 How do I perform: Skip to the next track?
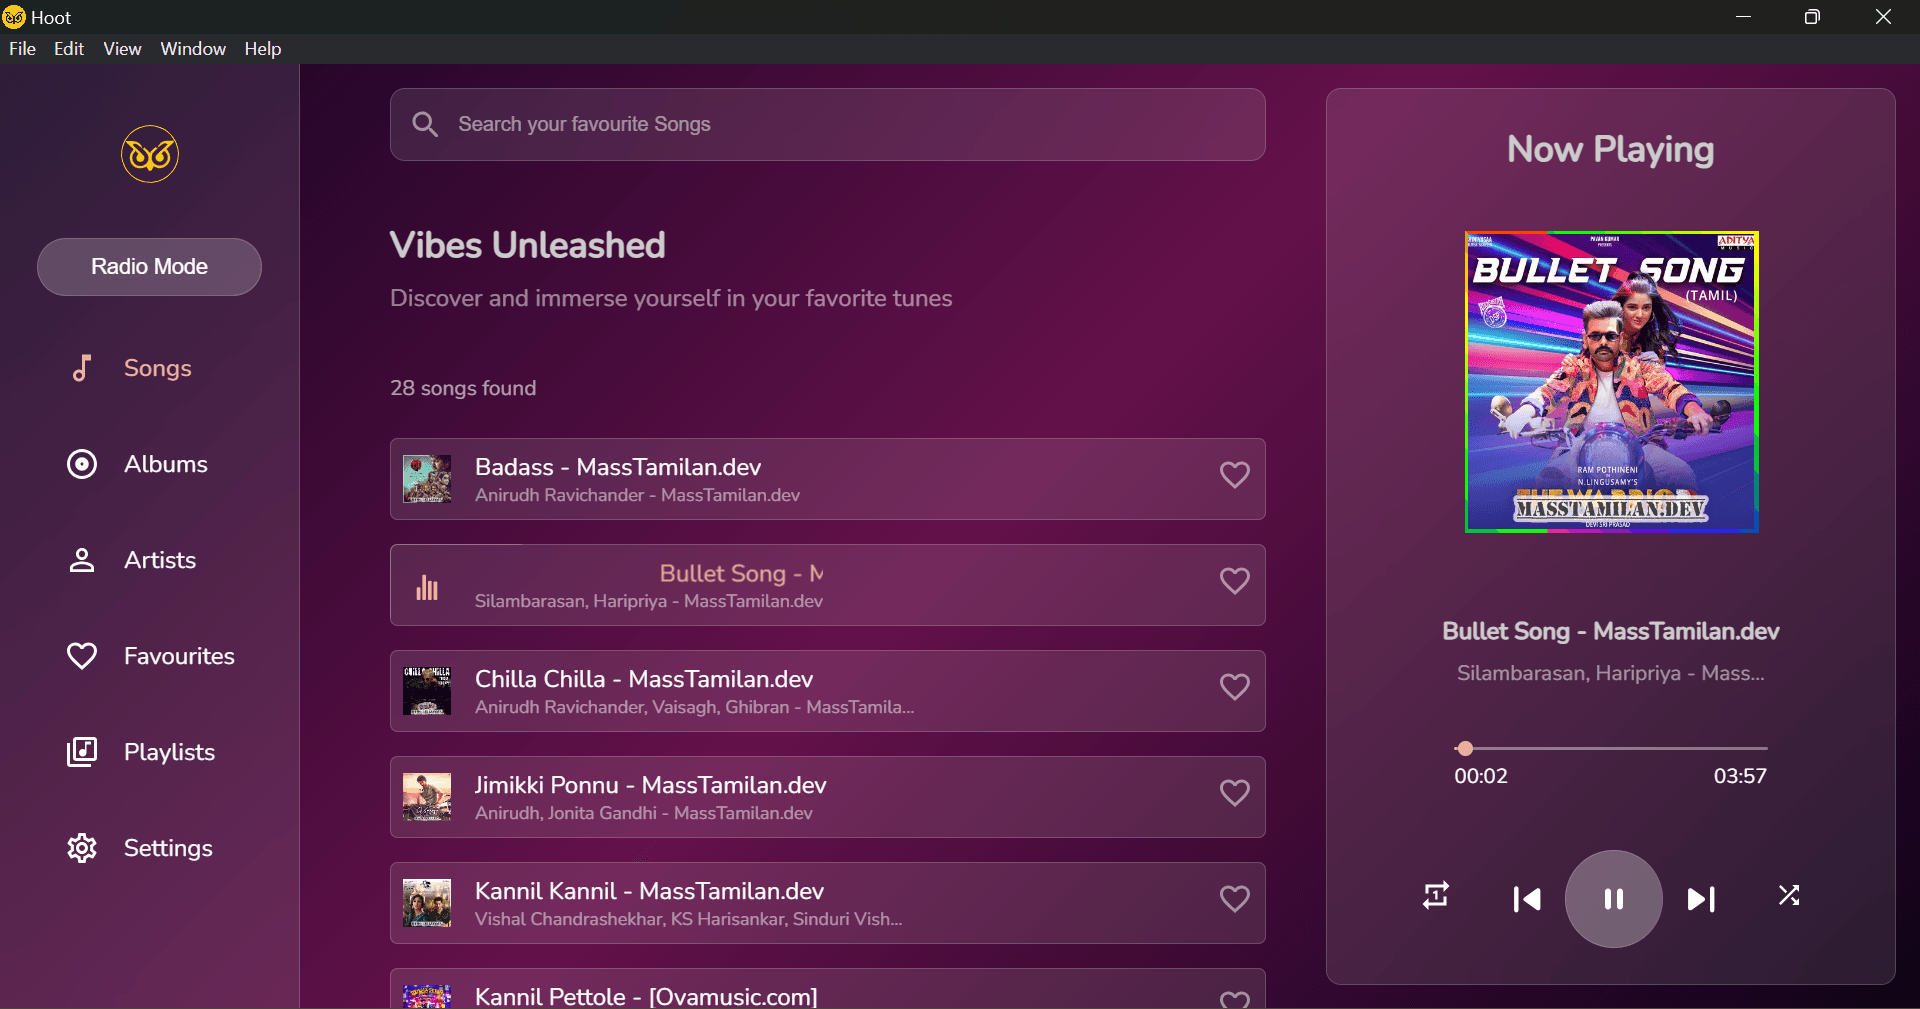click(x=1701, y=899)
